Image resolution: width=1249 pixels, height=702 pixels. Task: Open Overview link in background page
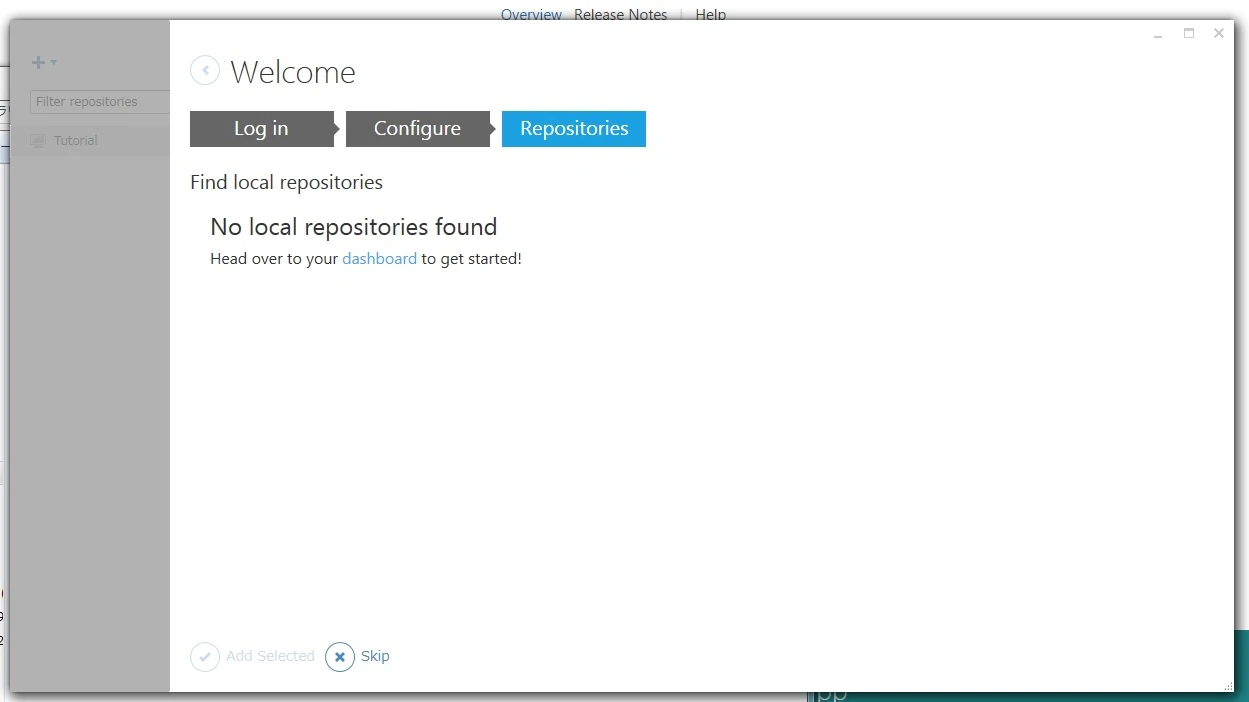coord(531,15)
